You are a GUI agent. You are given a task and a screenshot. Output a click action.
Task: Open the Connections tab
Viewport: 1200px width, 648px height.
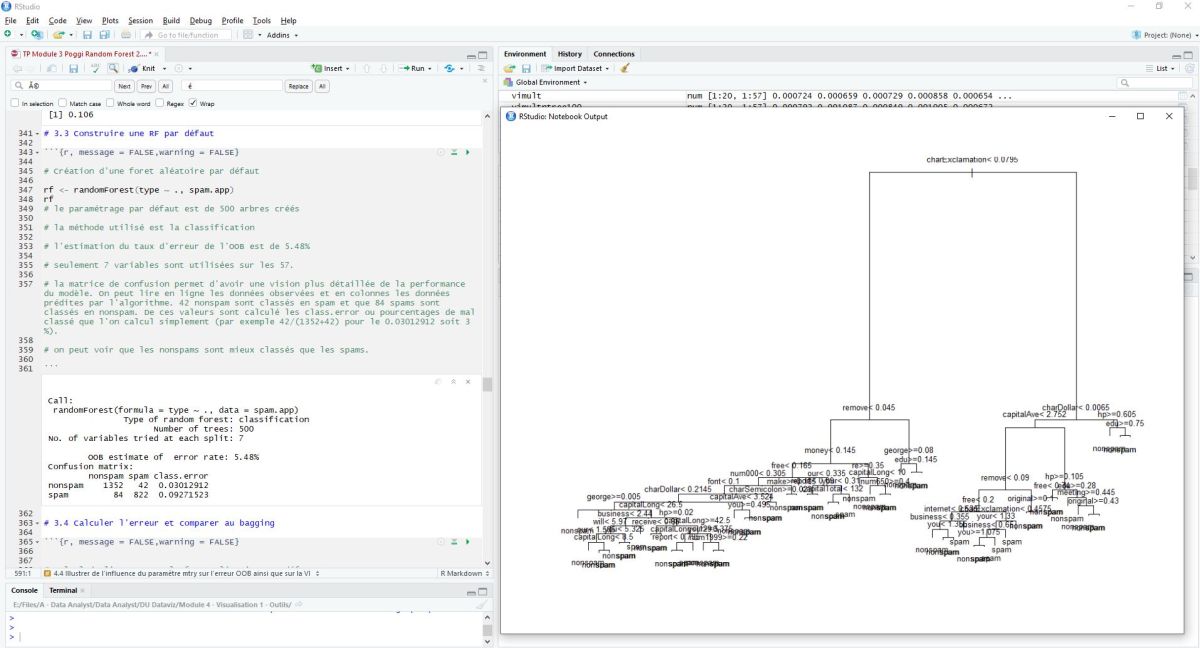614,54
